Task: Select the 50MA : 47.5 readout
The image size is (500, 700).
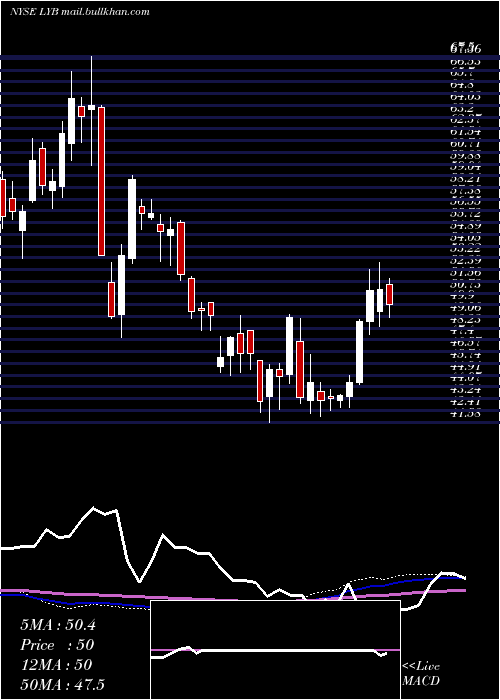Action: (x=62, y=684)
